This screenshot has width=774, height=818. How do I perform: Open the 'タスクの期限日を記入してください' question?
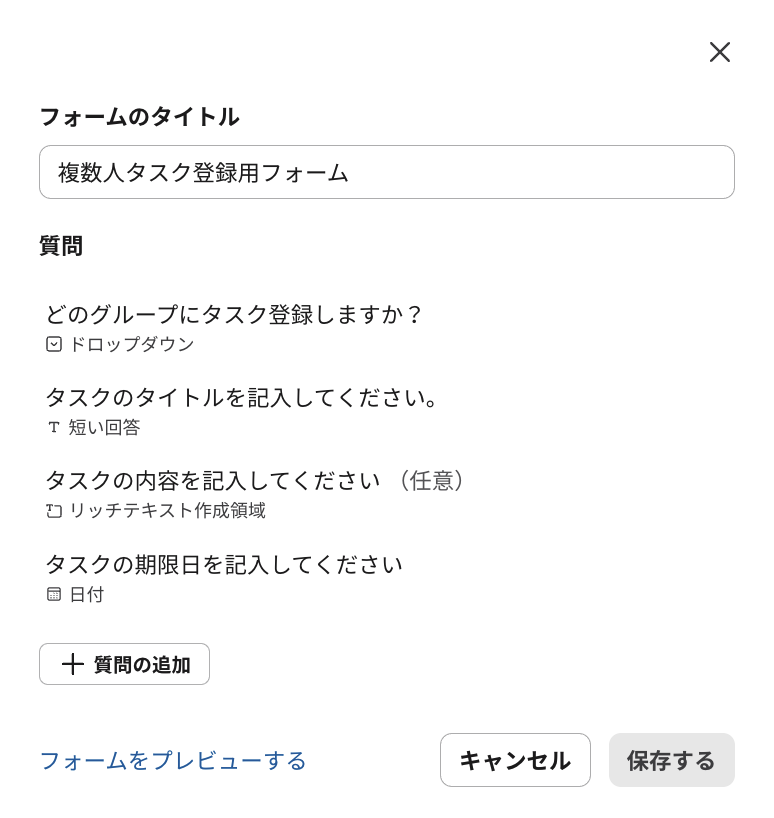224,564
